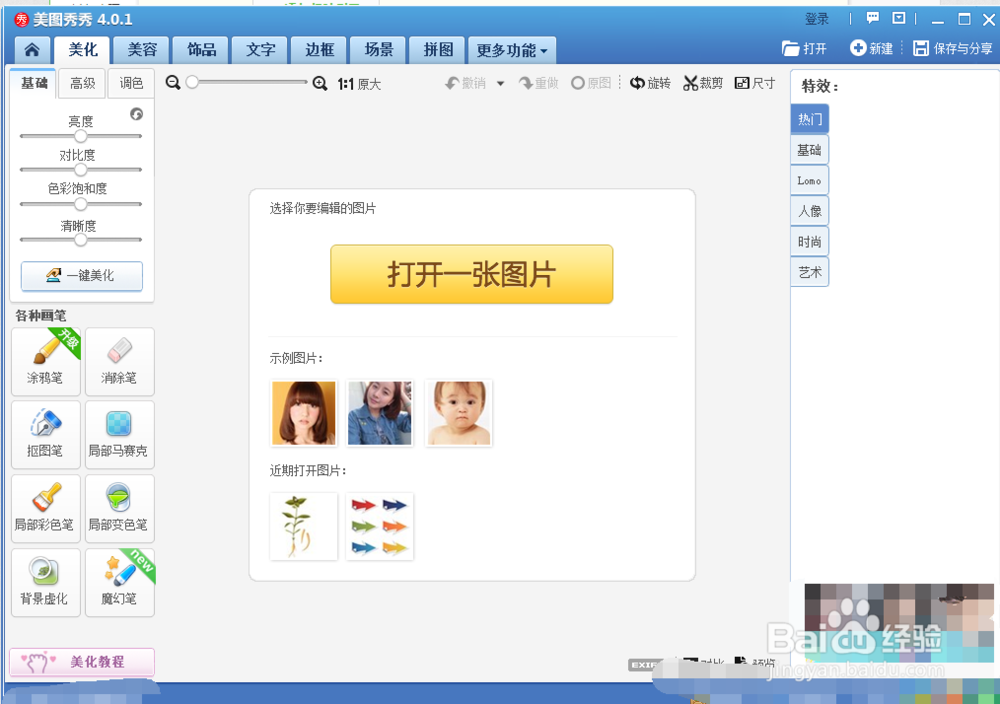
Task: Click the 清晰度 sharpness slider handle
Action: (x=80, y=240)
